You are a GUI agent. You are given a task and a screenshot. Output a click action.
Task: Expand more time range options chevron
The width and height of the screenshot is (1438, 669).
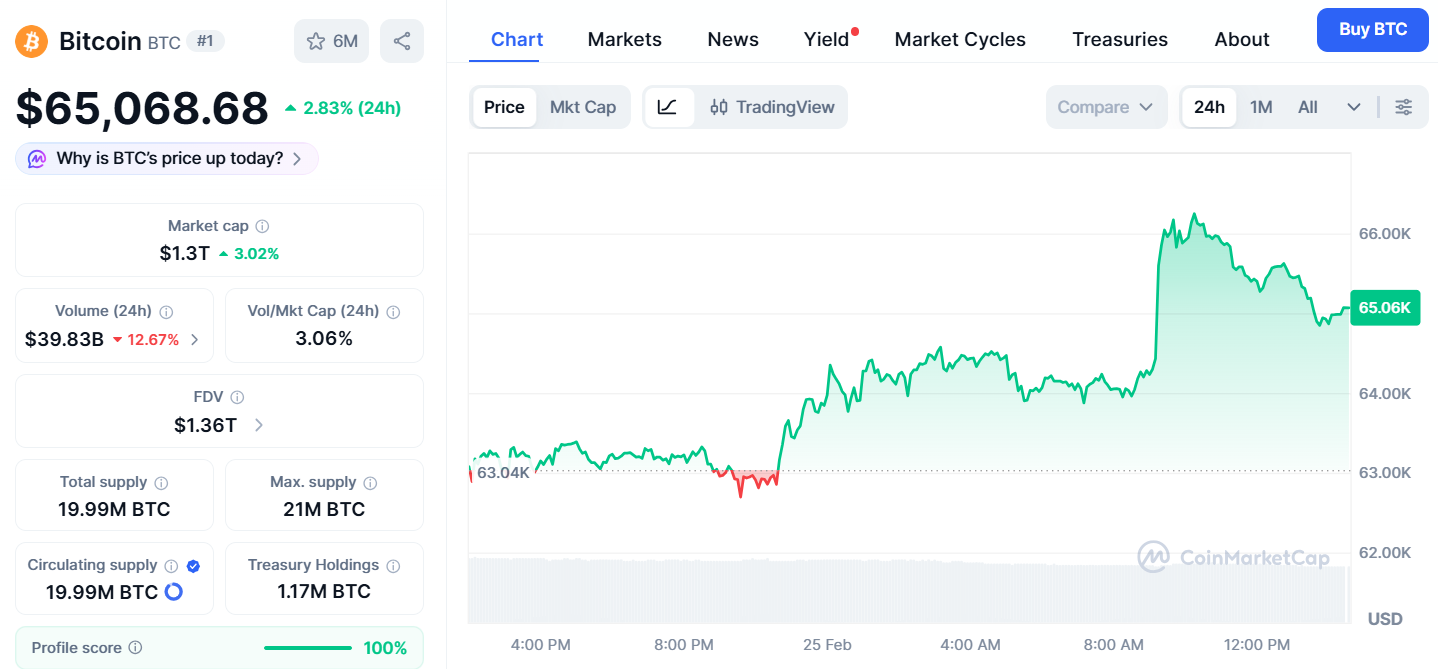(x=1354, y=107)
